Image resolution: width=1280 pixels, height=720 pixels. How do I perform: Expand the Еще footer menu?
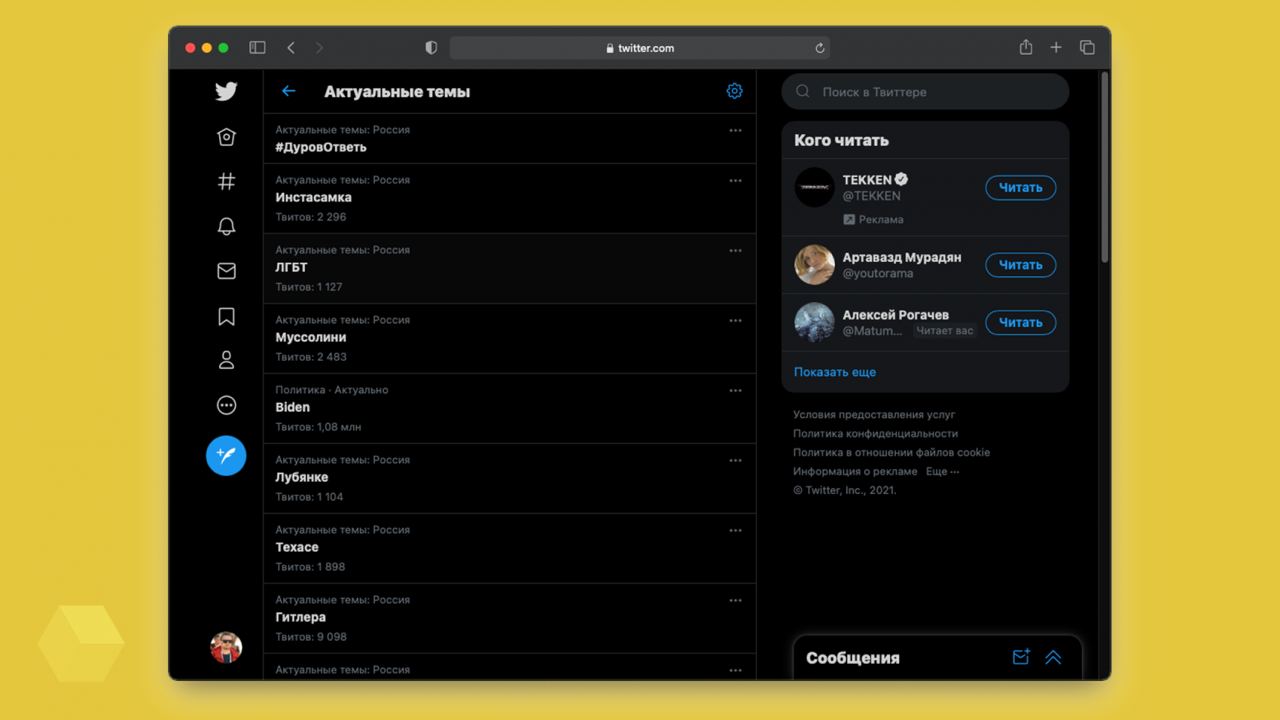pos(942,471)
